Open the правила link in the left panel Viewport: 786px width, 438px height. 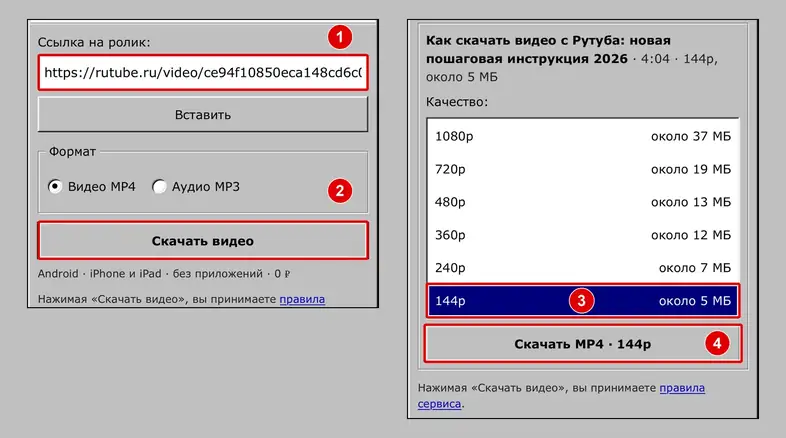point(302,299)
